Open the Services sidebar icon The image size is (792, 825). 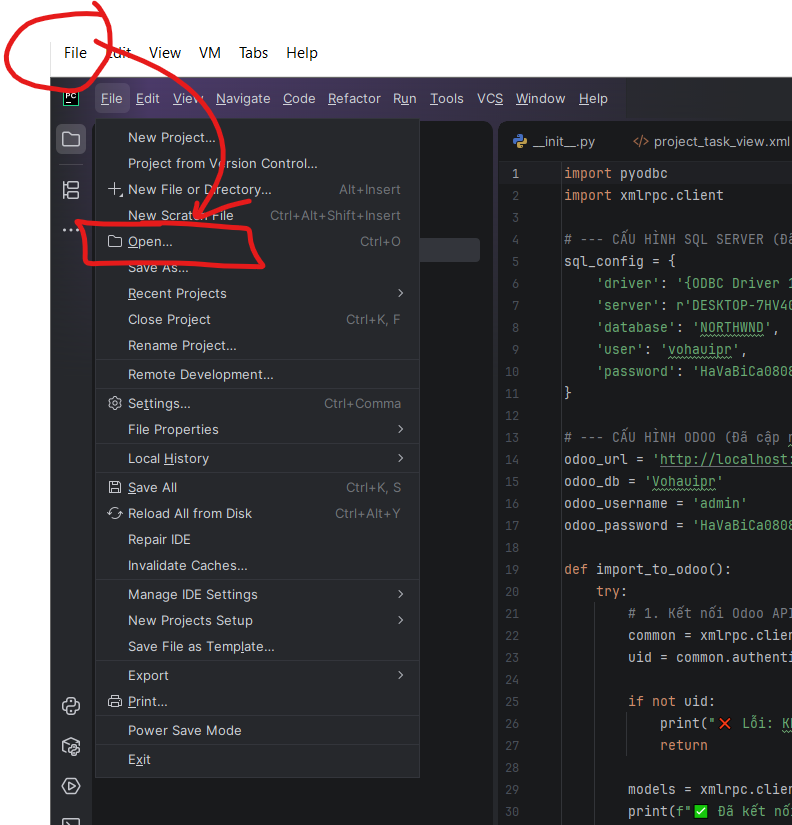pos(70,786)
